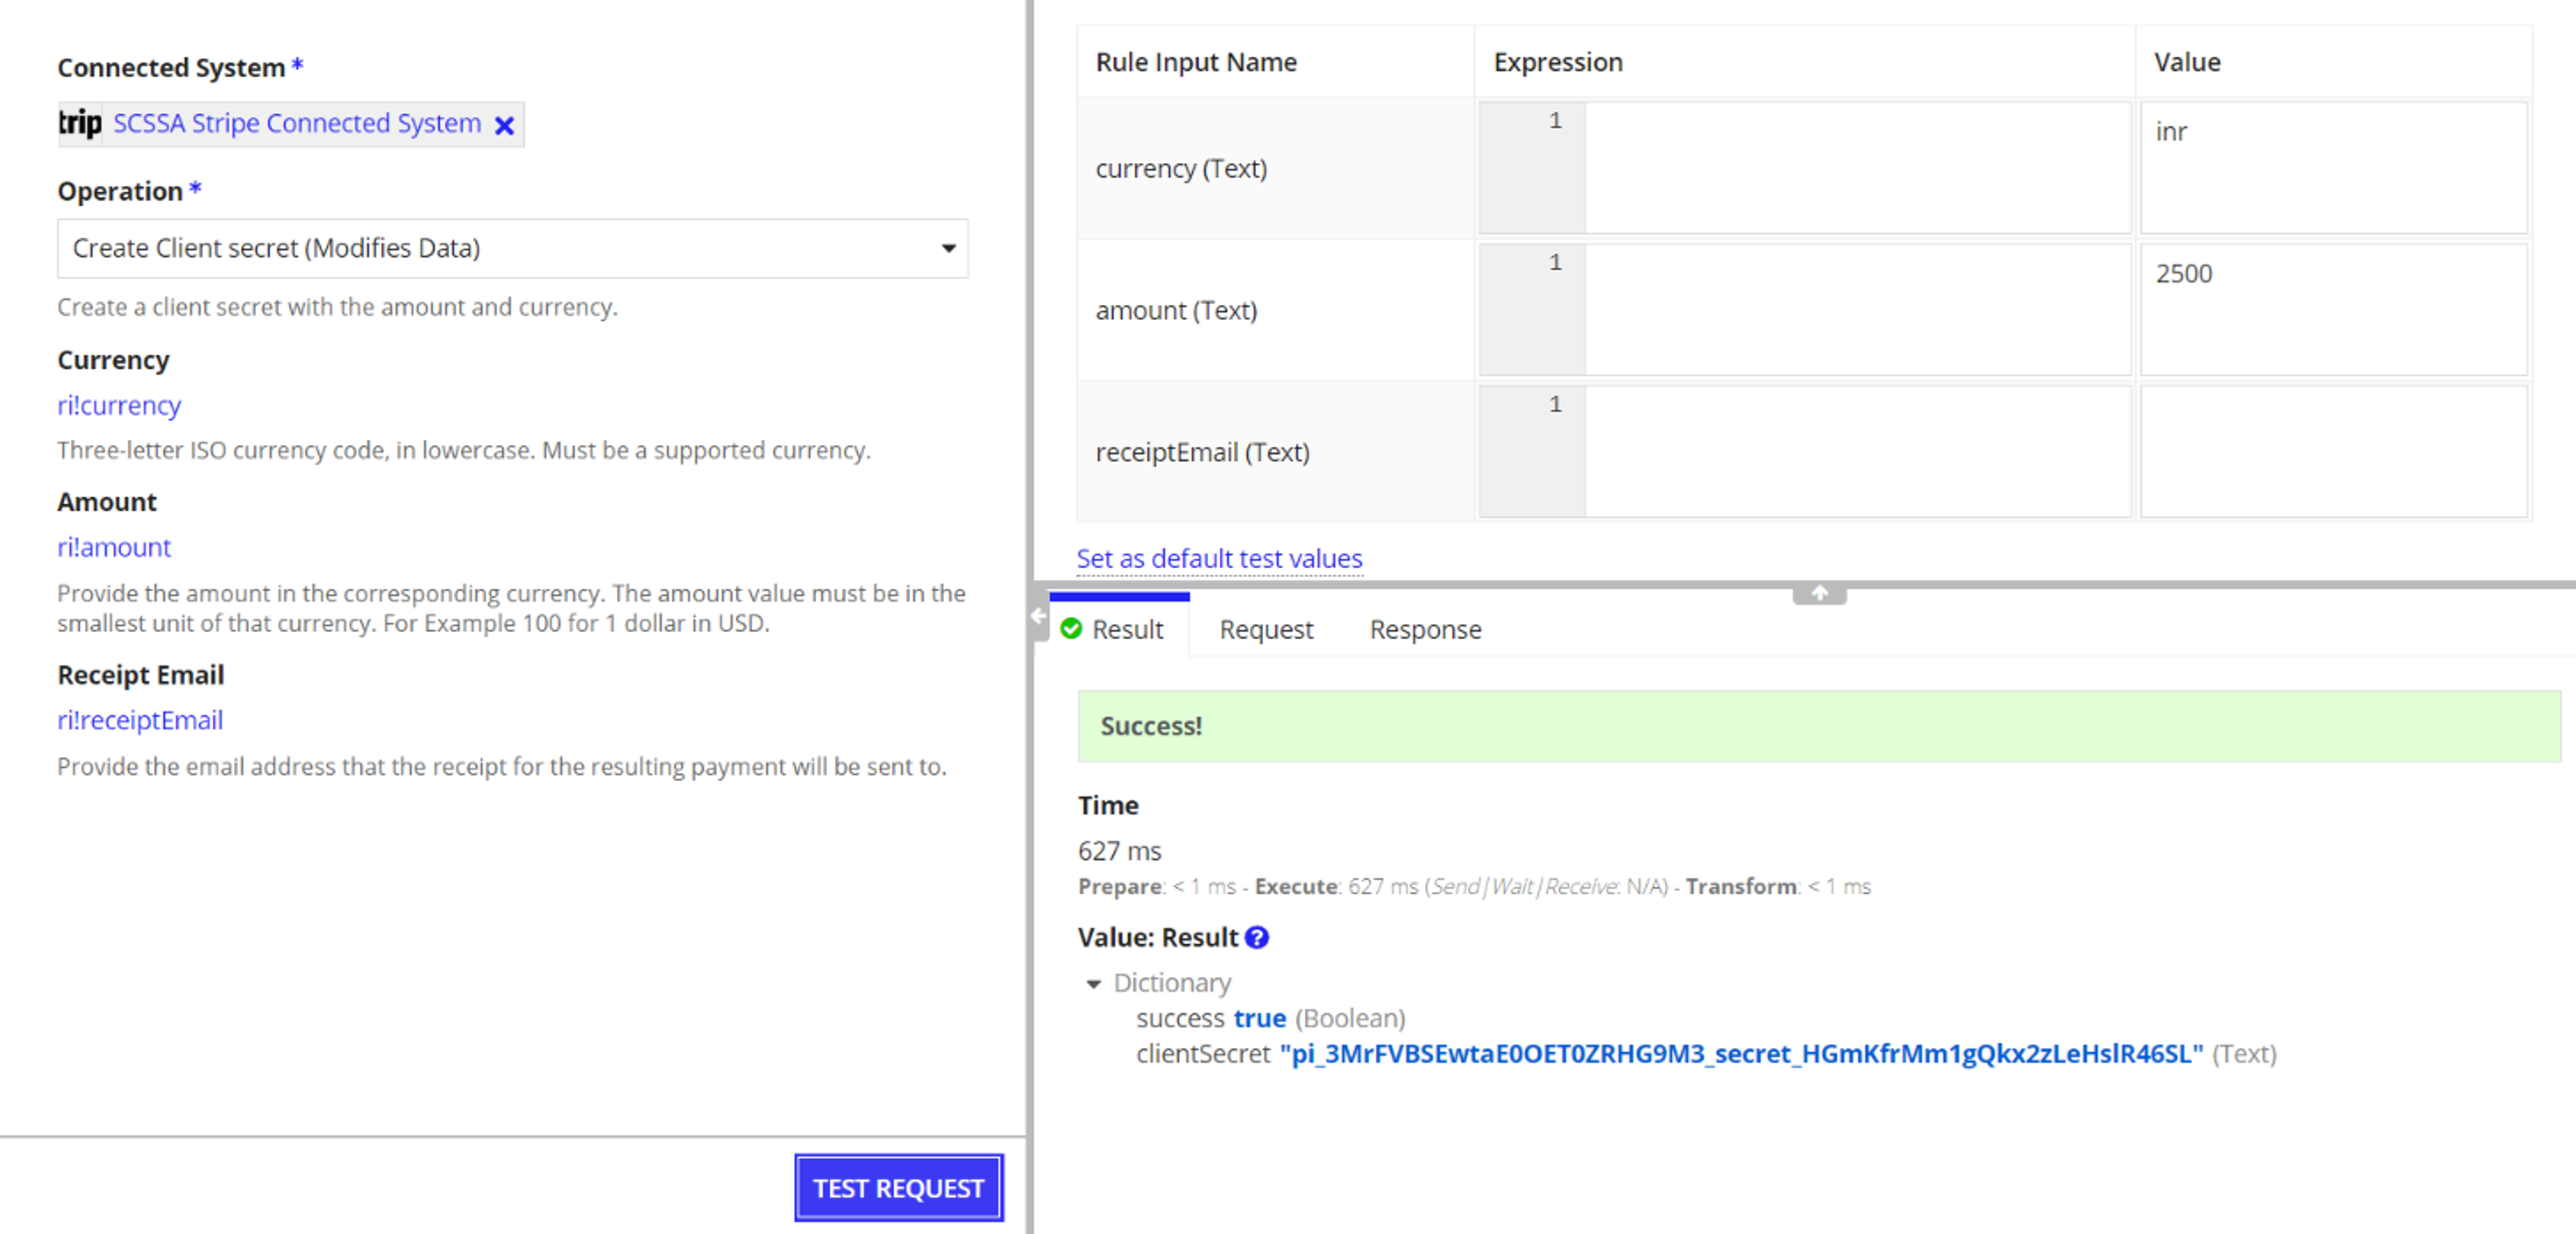This screenshot has height=1234, width=2576.
Task: Collapse left pane using the left-arrow handle
Action: (x=1039, y=616)
